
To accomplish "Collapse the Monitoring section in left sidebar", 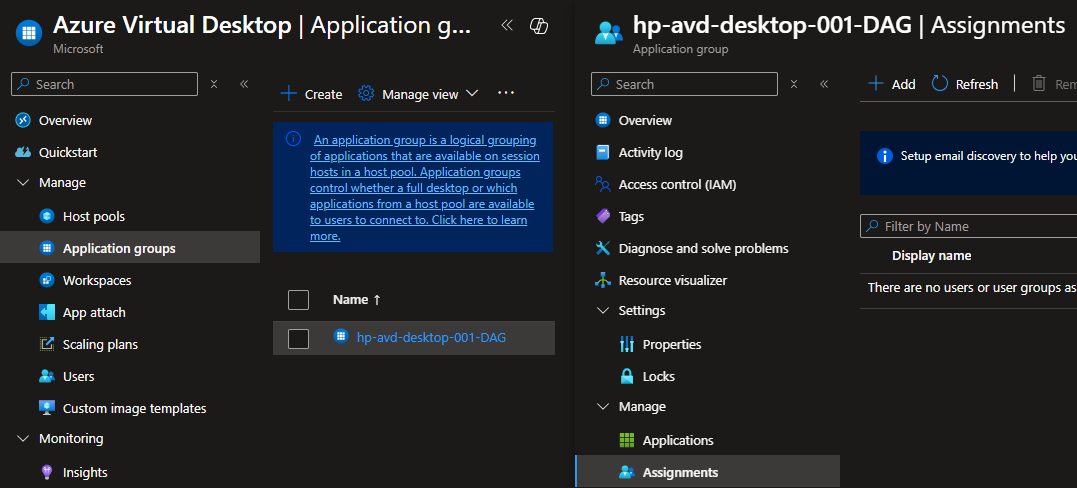I will tap(23, 438).
